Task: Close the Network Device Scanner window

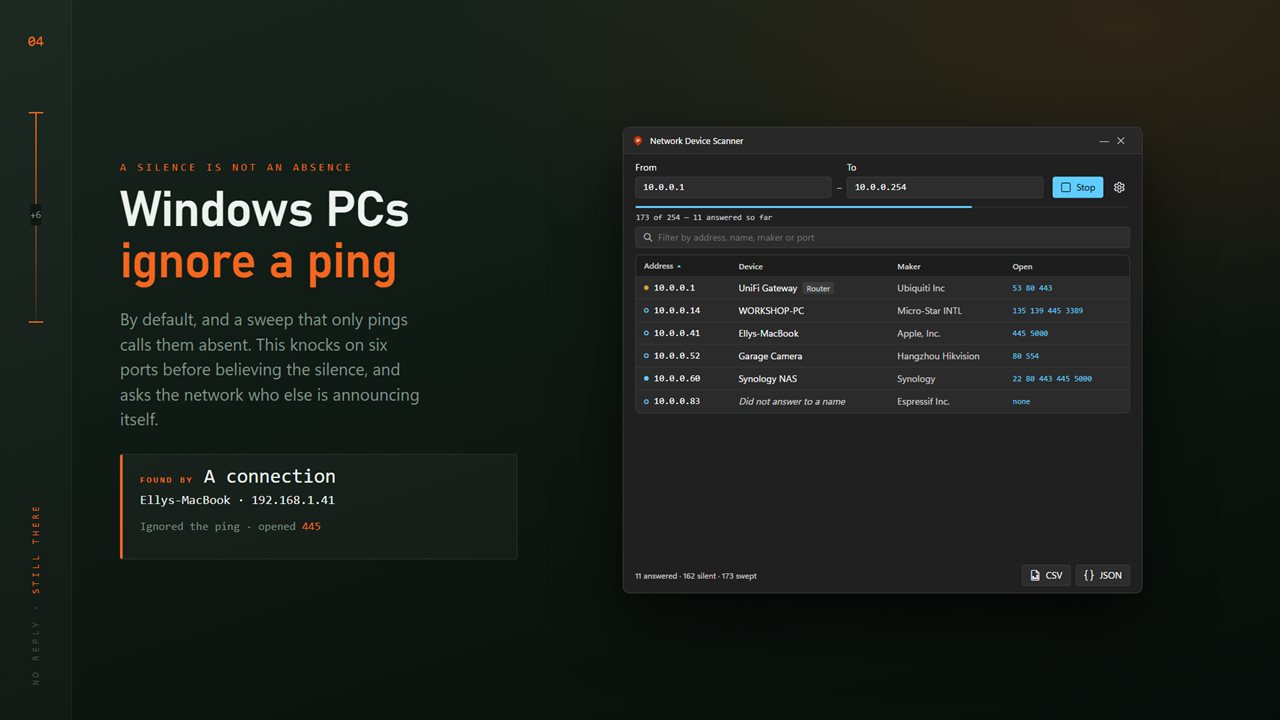Action: pyautogui.click(x=1121, y=141)
